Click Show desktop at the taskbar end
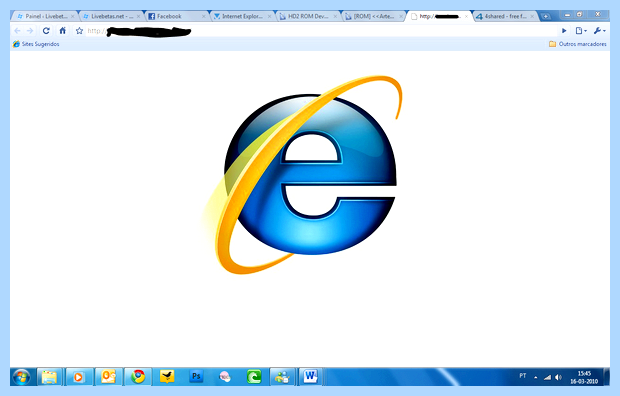 tap(607, 377)
